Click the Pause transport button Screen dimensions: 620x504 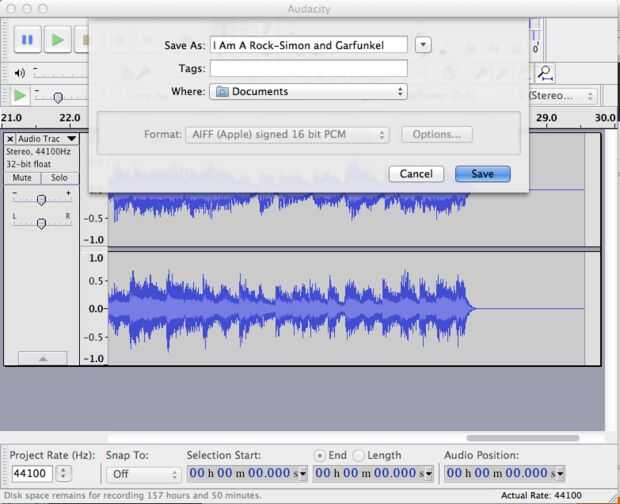[27, 40]
